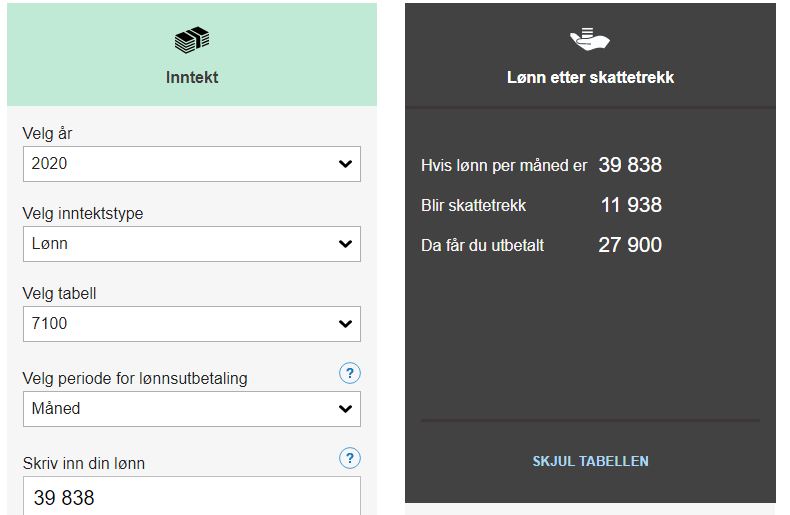
Task: Click the salary input field with 39 838
Action: (192, 496)
